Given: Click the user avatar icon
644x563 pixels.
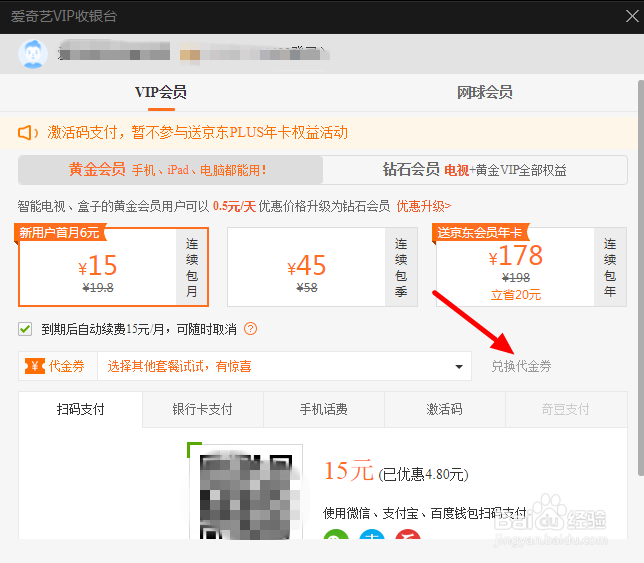Looking at the screenshot, I should point(33,54).
